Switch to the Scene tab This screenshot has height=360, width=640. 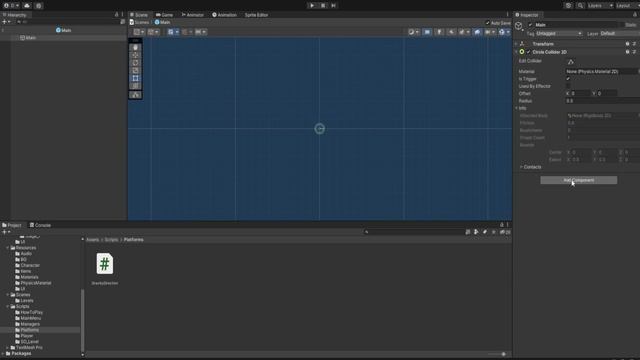click(139, 15)
